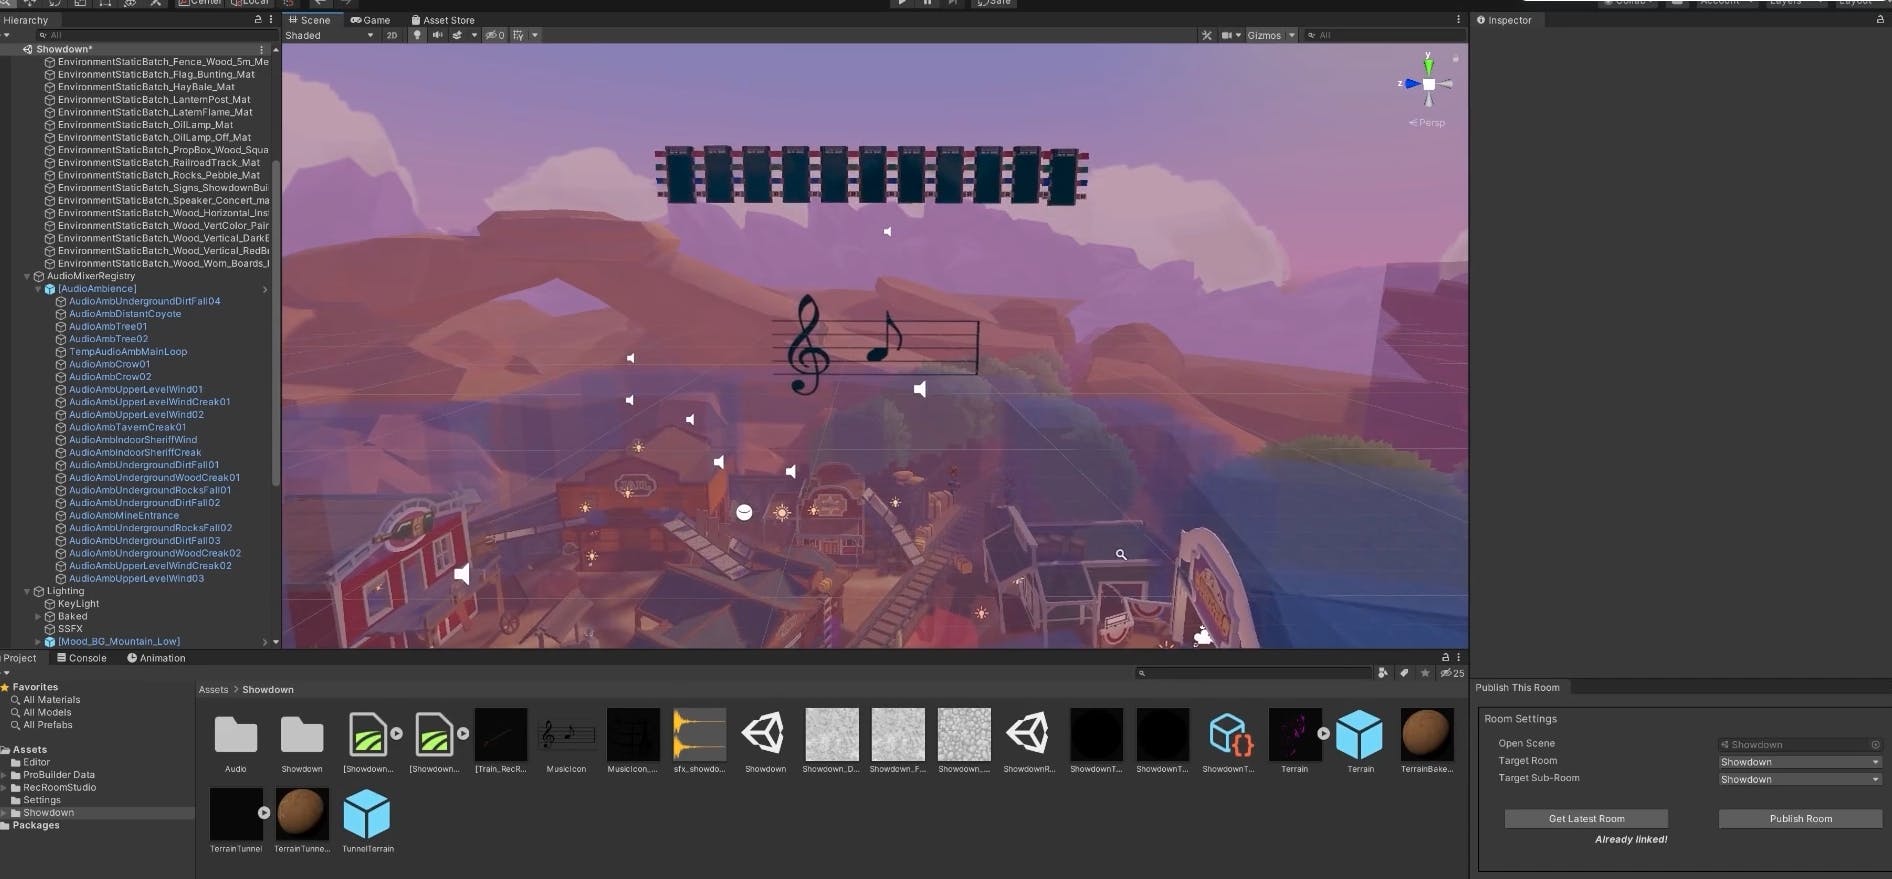Click Search by Type icon in Project
This screenshot has width=1892, height=879.
coord(1383,673)
